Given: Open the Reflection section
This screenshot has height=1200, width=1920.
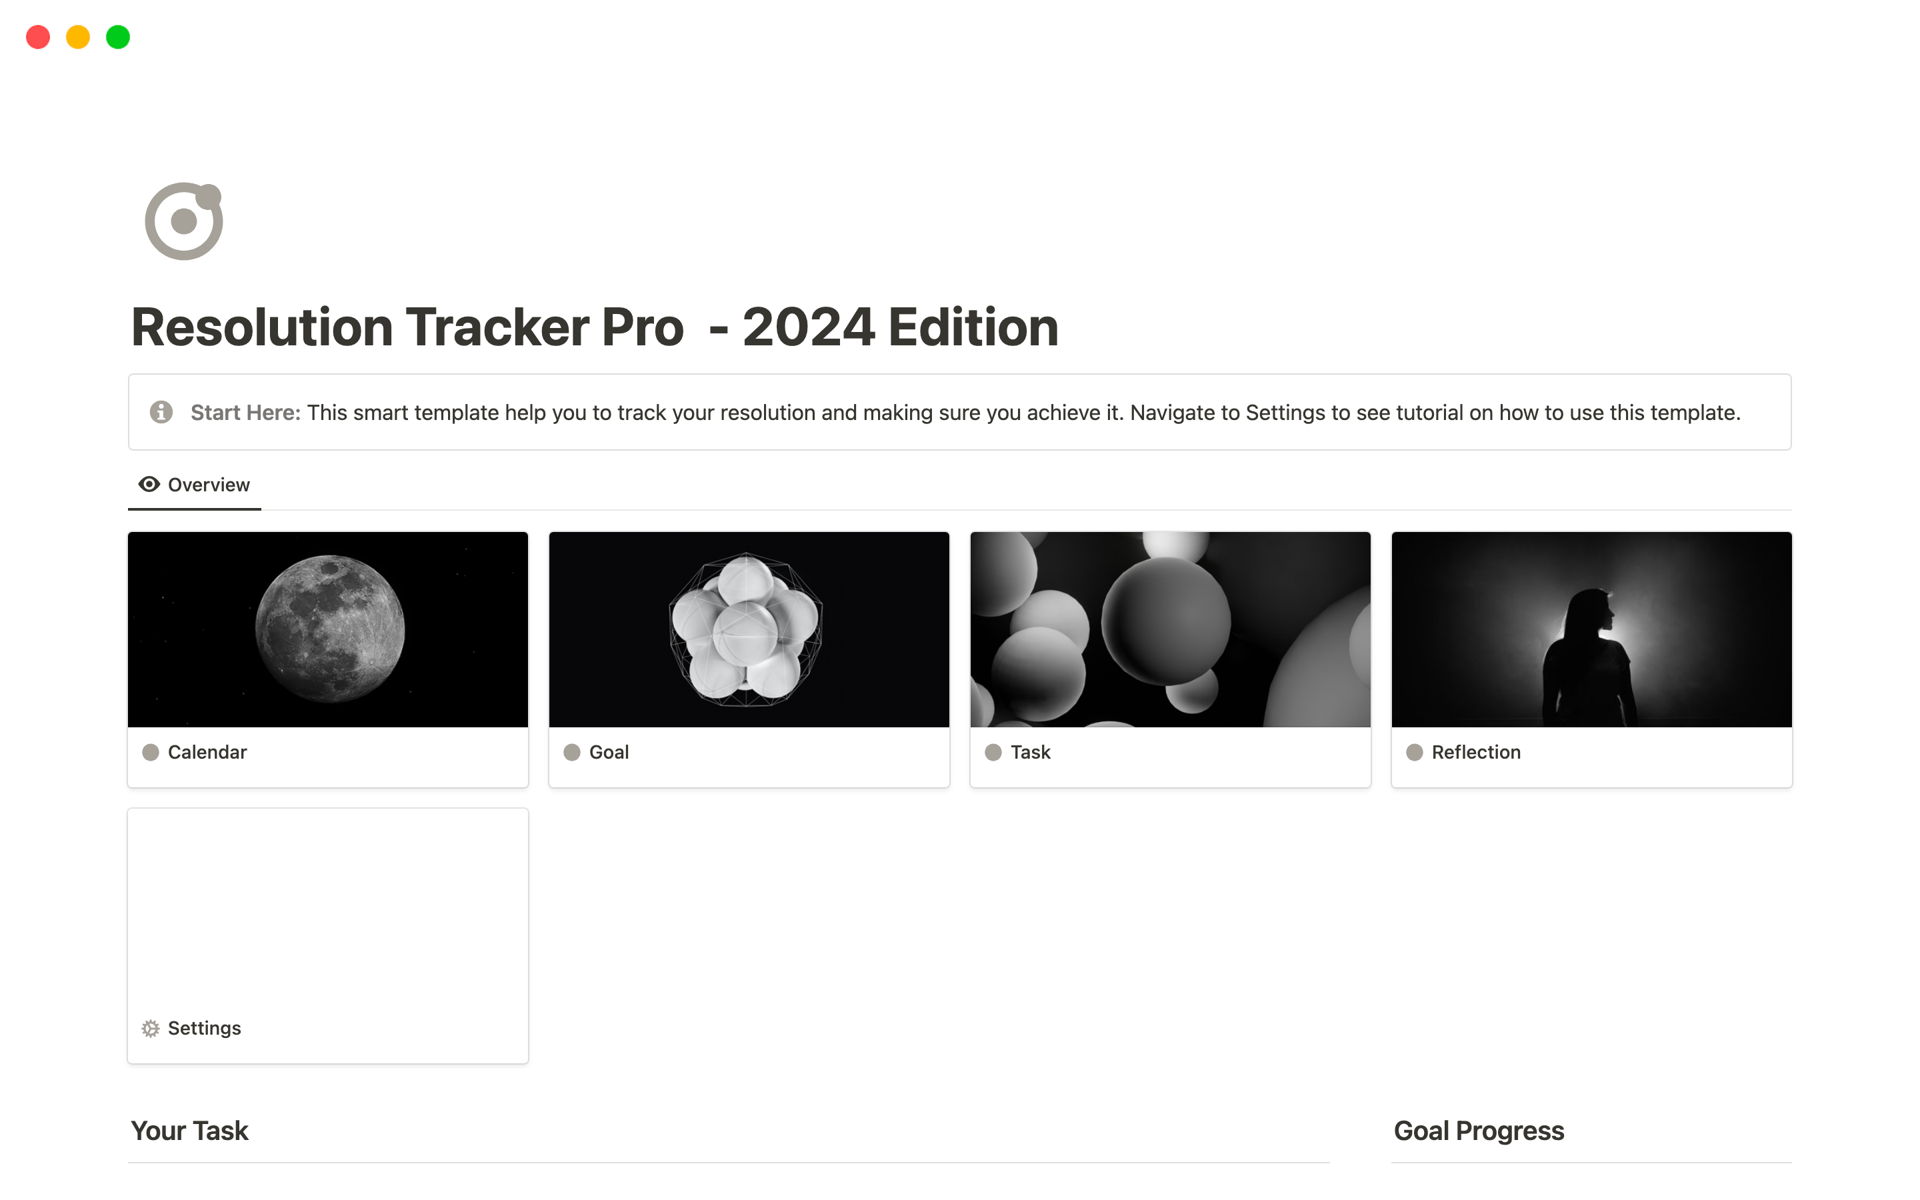Looking at the screenshot, I should tap(1590, 657).
